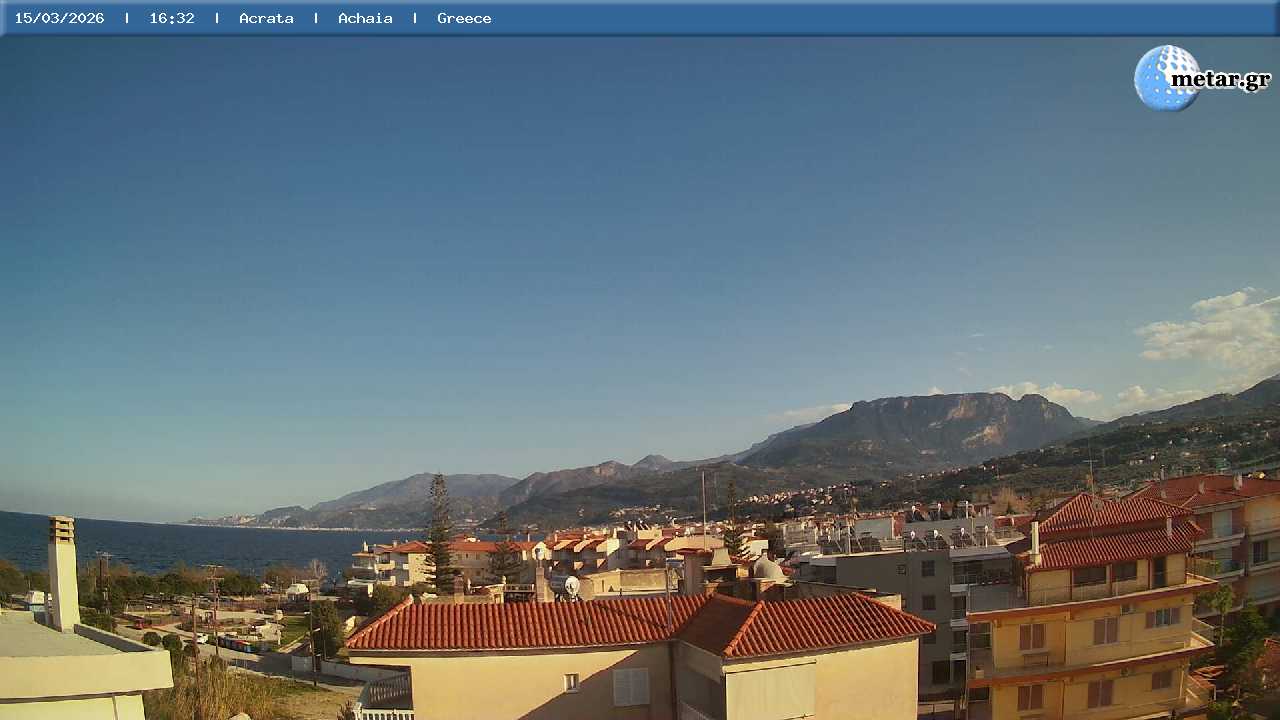Viewport: 1280px width, 720px height.
Task: Click the metar.gr globe logo icon
Action: 1164,78
